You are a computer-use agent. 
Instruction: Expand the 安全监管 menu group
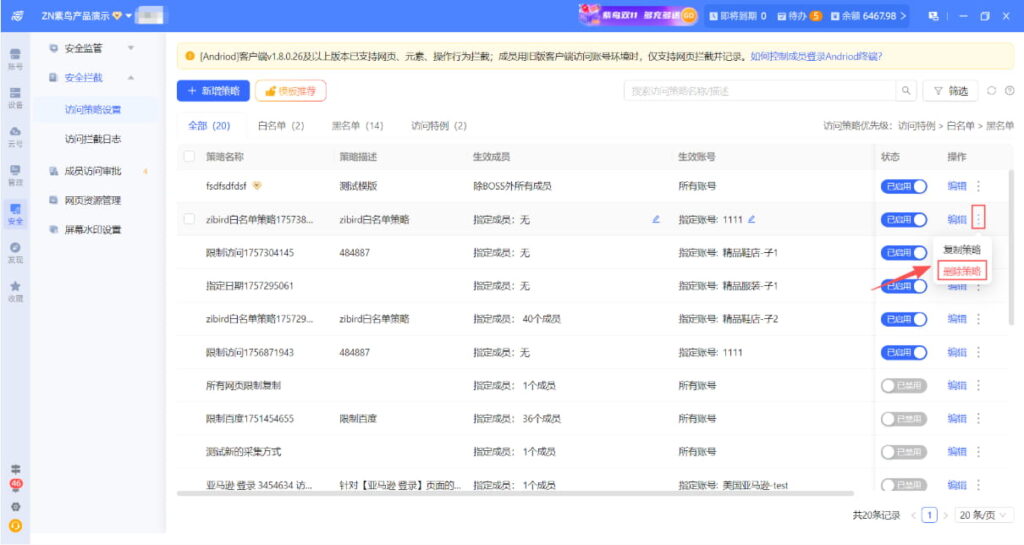[131, 48]
